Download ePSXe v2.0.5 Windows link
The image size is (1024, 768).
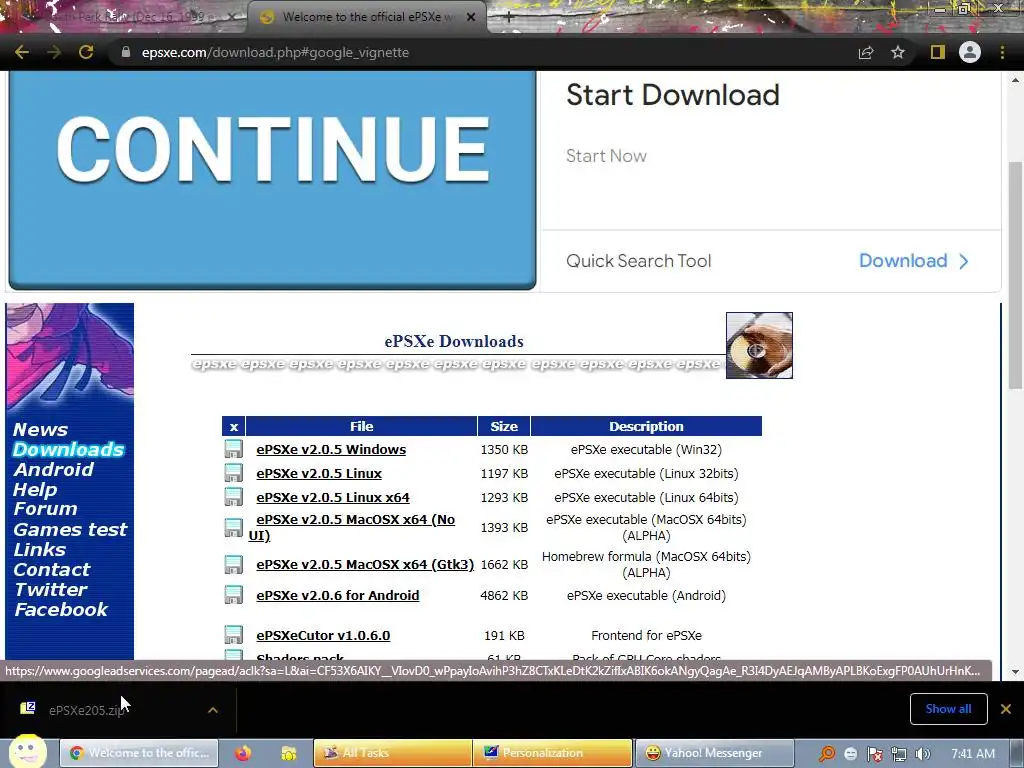tap(331, 449)
